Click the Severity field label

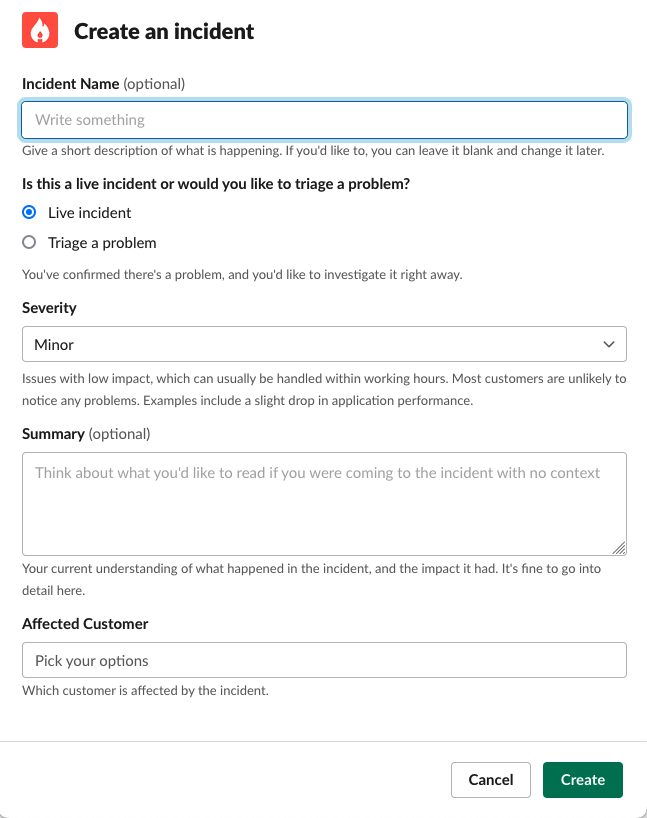[x=49, y=308]
